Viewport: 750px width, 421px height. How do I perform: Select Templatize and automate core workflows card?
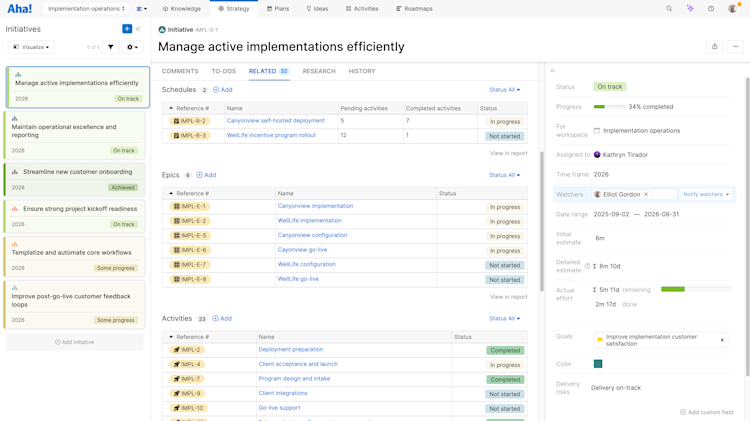point(75,256)
